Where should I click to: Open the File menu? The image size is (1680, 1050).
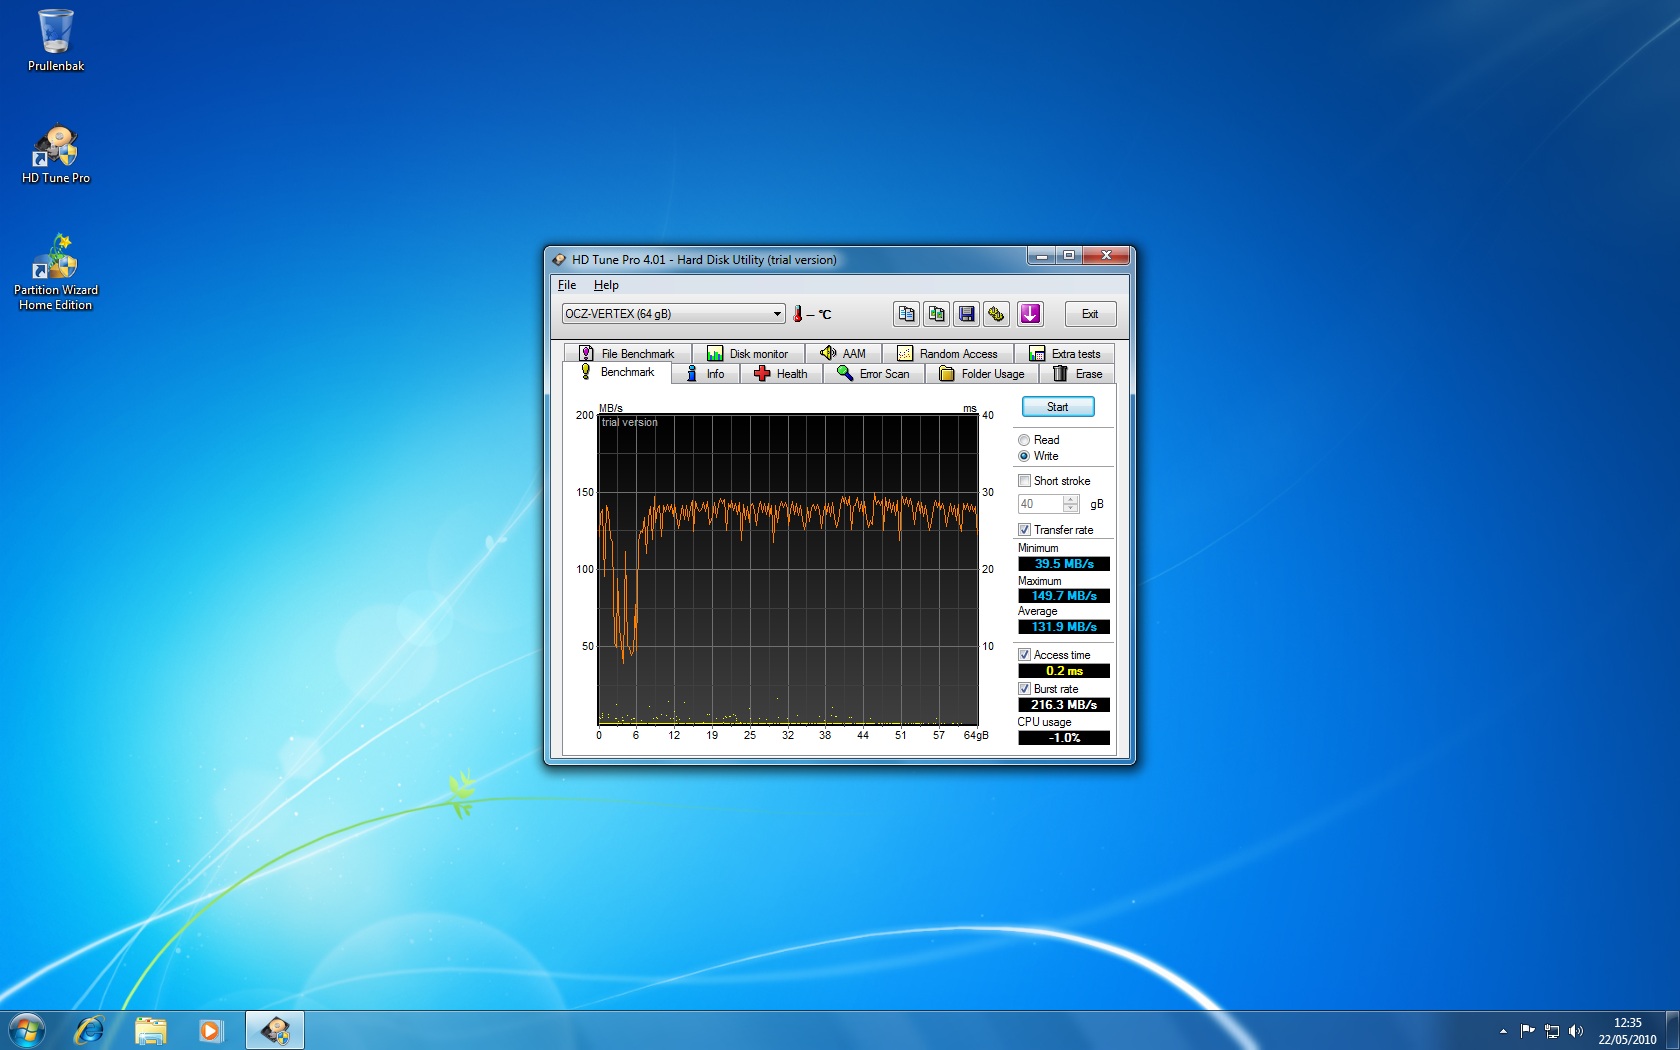(567, 285)
